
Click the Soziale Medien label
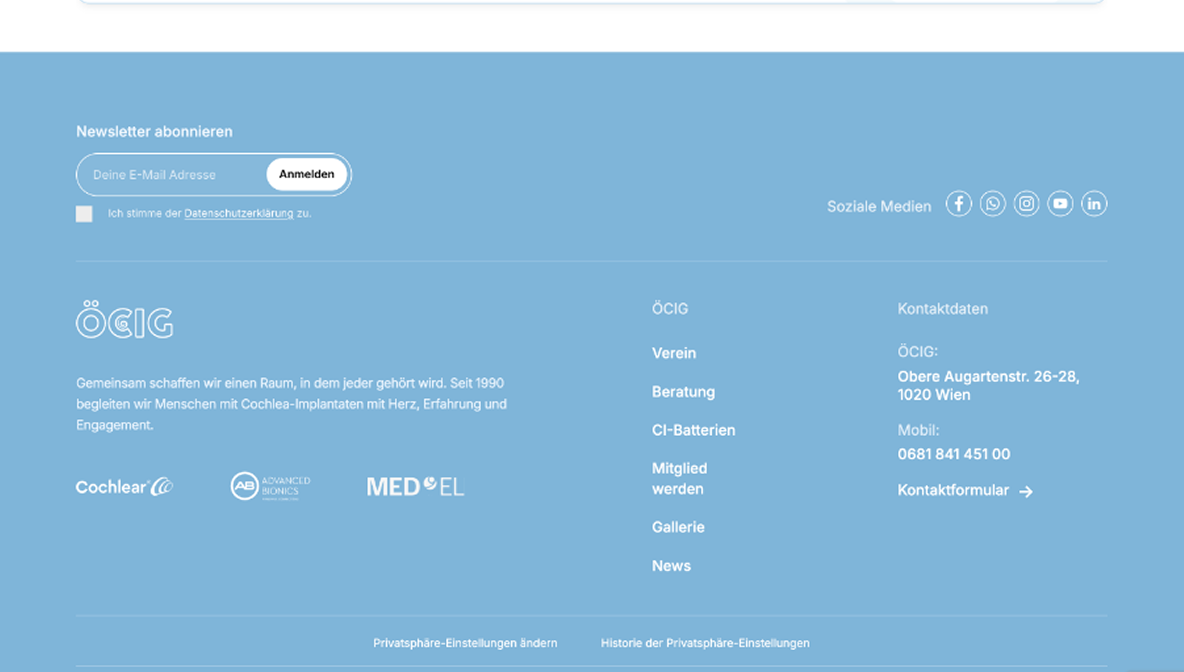[x=879, y=207]
